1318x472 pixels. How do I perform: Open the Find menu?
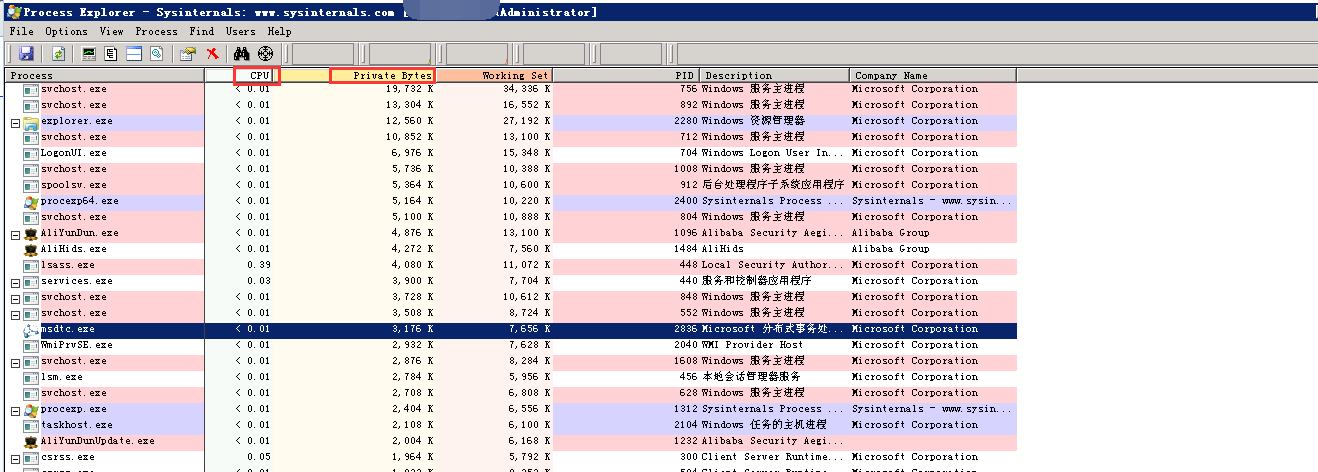[202, 31]
